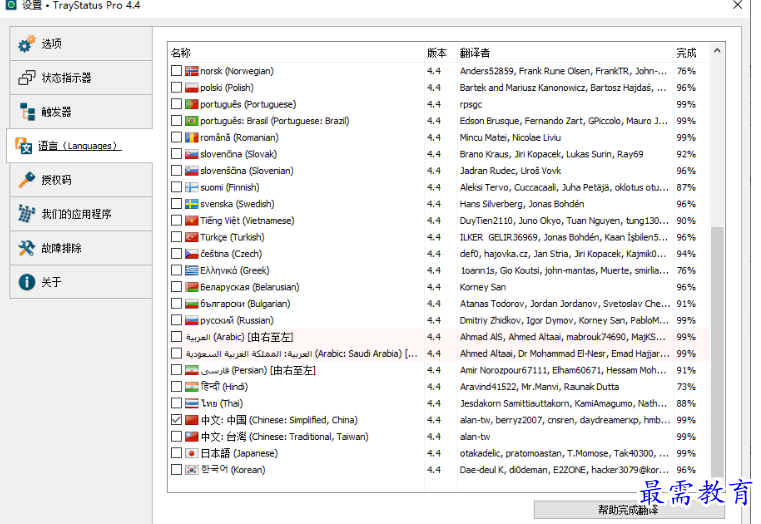The image size is (761, 524).
Task: Click the Romanian flag icon
Action: coord(192,137)
